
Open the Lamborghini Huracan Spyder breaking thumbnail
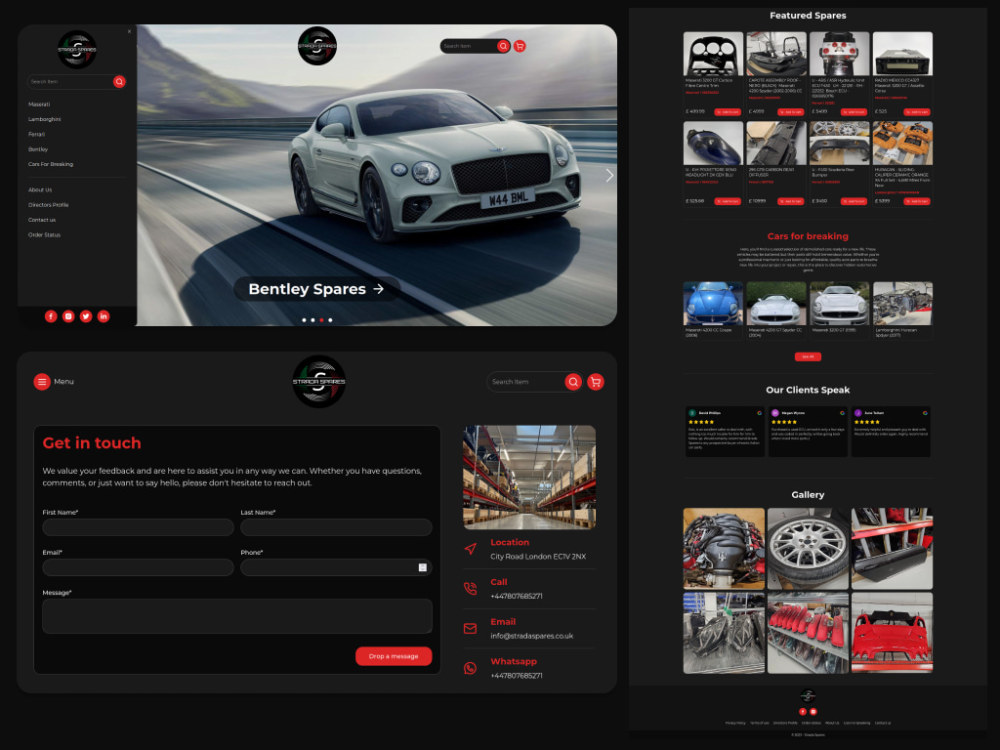[902, 304]
